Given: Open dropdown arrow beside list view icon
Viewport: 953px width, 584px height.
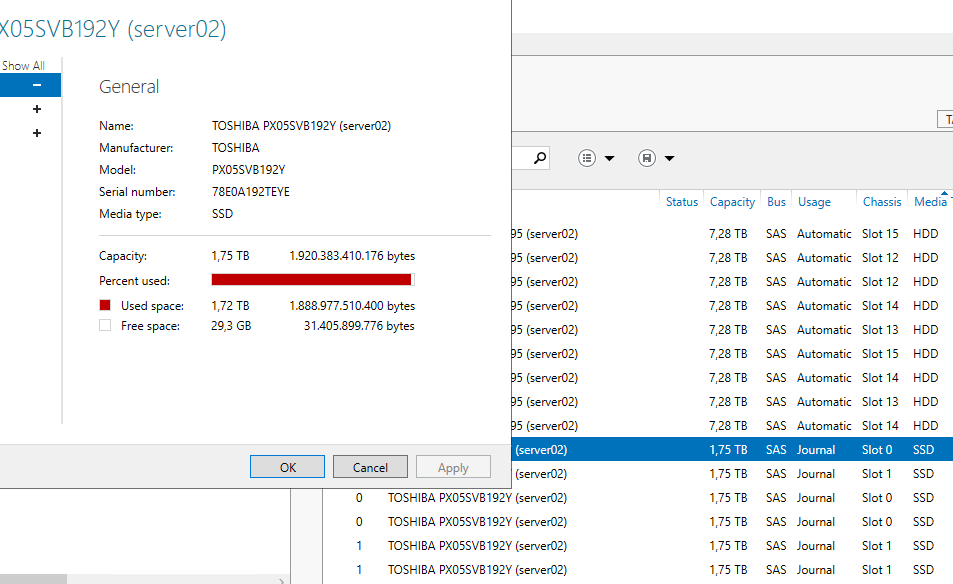Looking at the screenshot, I should click(x=610, y=159).
